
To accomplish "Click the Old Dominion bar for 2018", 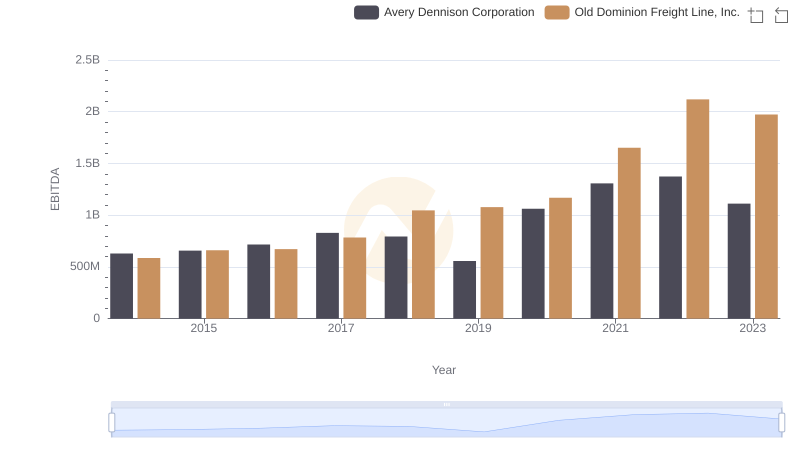I will 423,265.
